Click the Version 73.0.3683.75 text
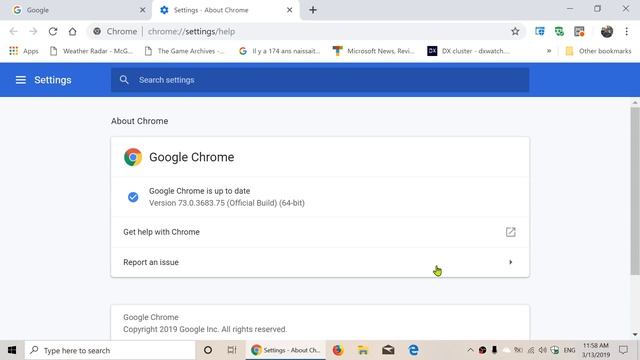This screenshot has height=360, width=640. (227, 203)
